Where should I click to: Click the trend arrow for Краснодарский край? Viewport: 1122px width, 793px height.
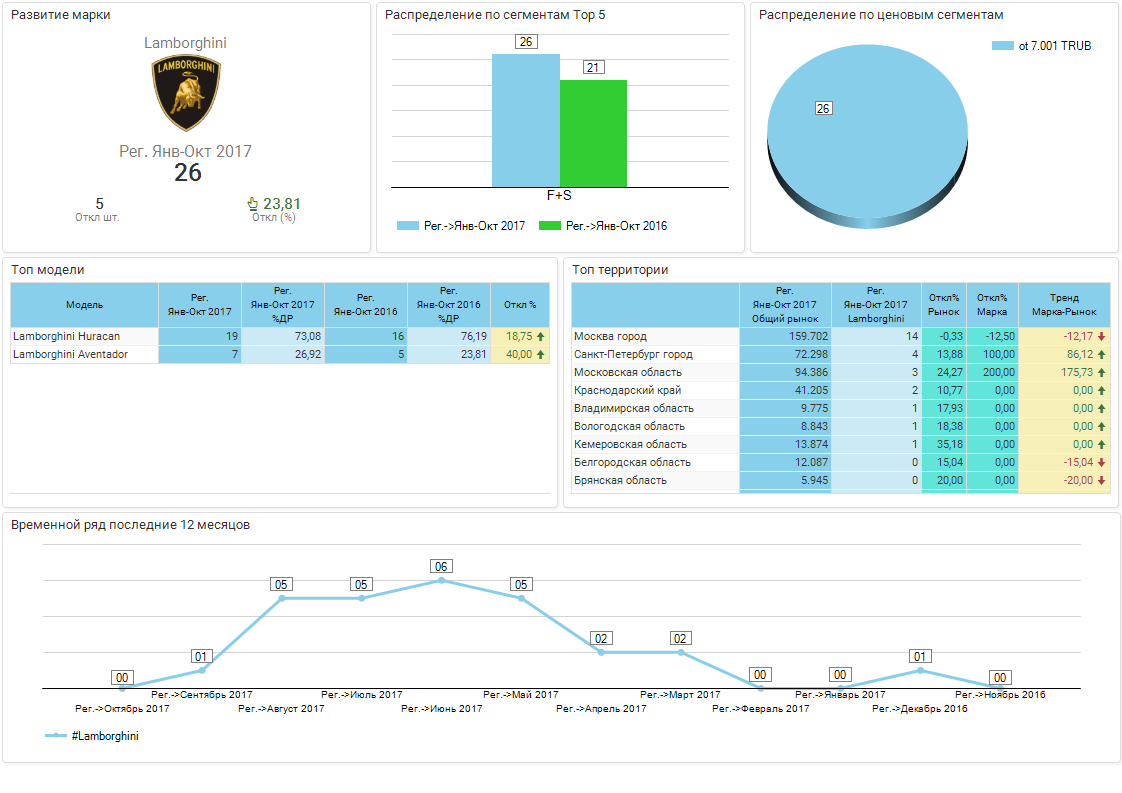pyautogui.click(x=1101, y=391)
